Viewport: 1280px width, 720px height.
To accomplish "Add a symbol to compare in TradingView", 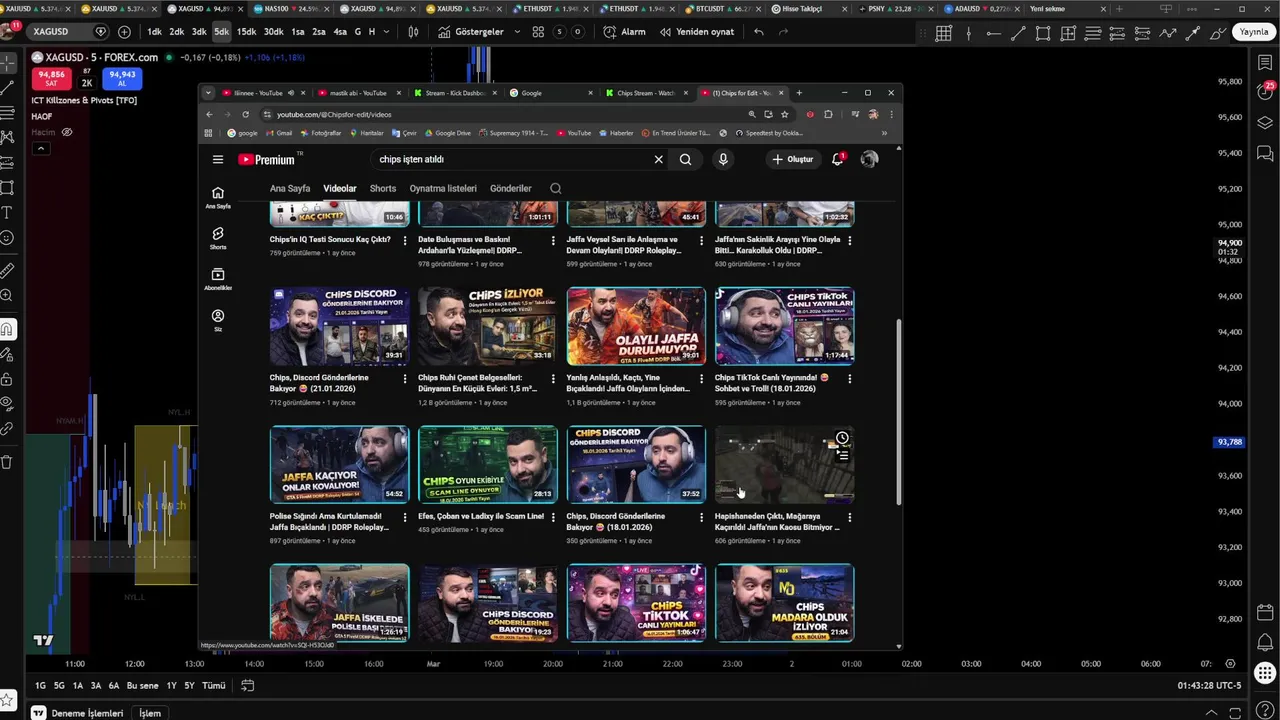I will click(124, 31).
